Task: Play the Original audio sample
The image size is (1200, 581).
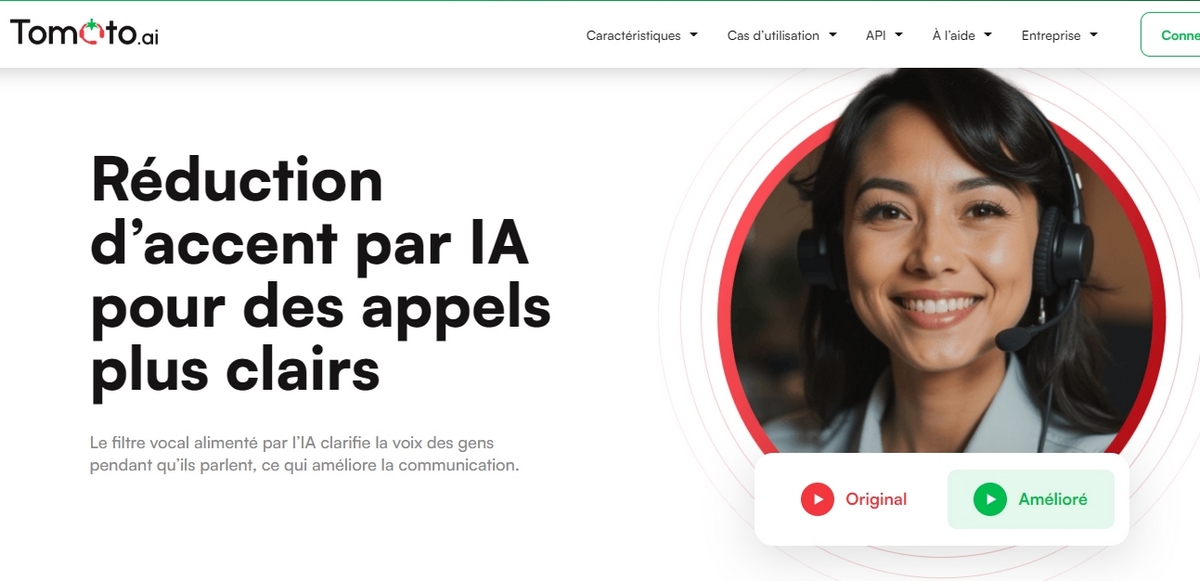Action: [x=854, y=499]
